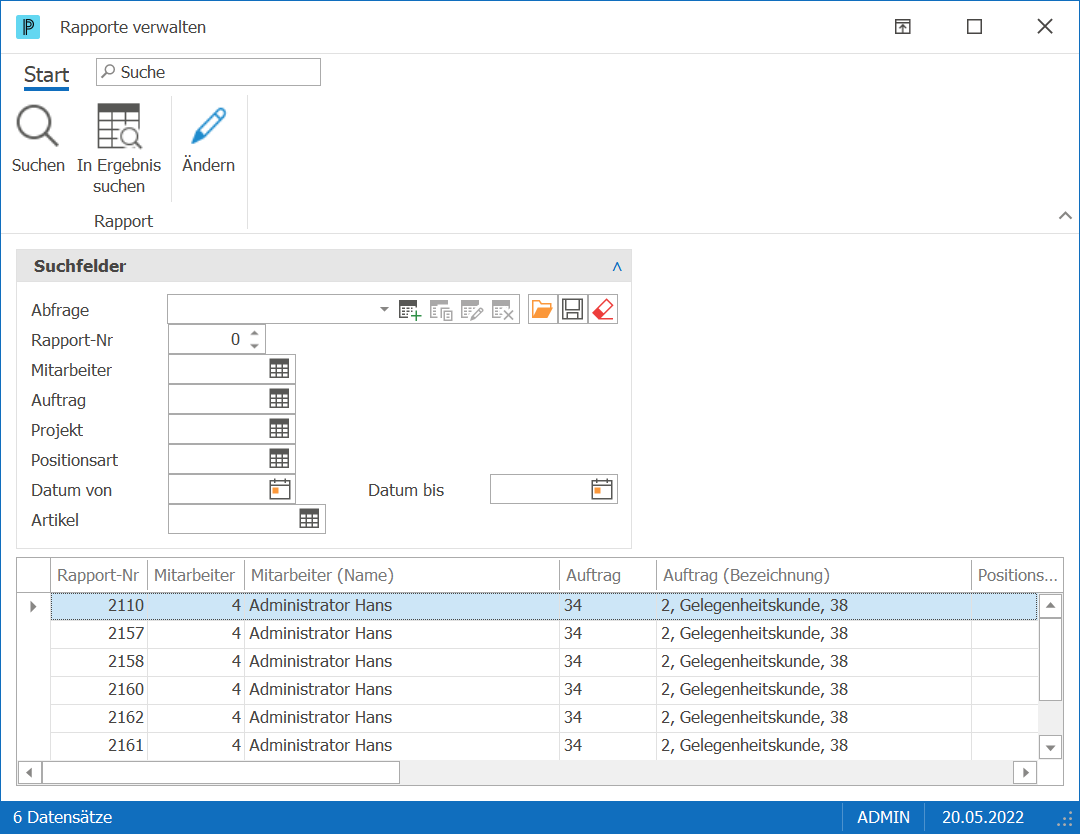The image size is (1080, 834).
Task: Open In Ergebnis suchen tool
Action: (x=119, y=149)
